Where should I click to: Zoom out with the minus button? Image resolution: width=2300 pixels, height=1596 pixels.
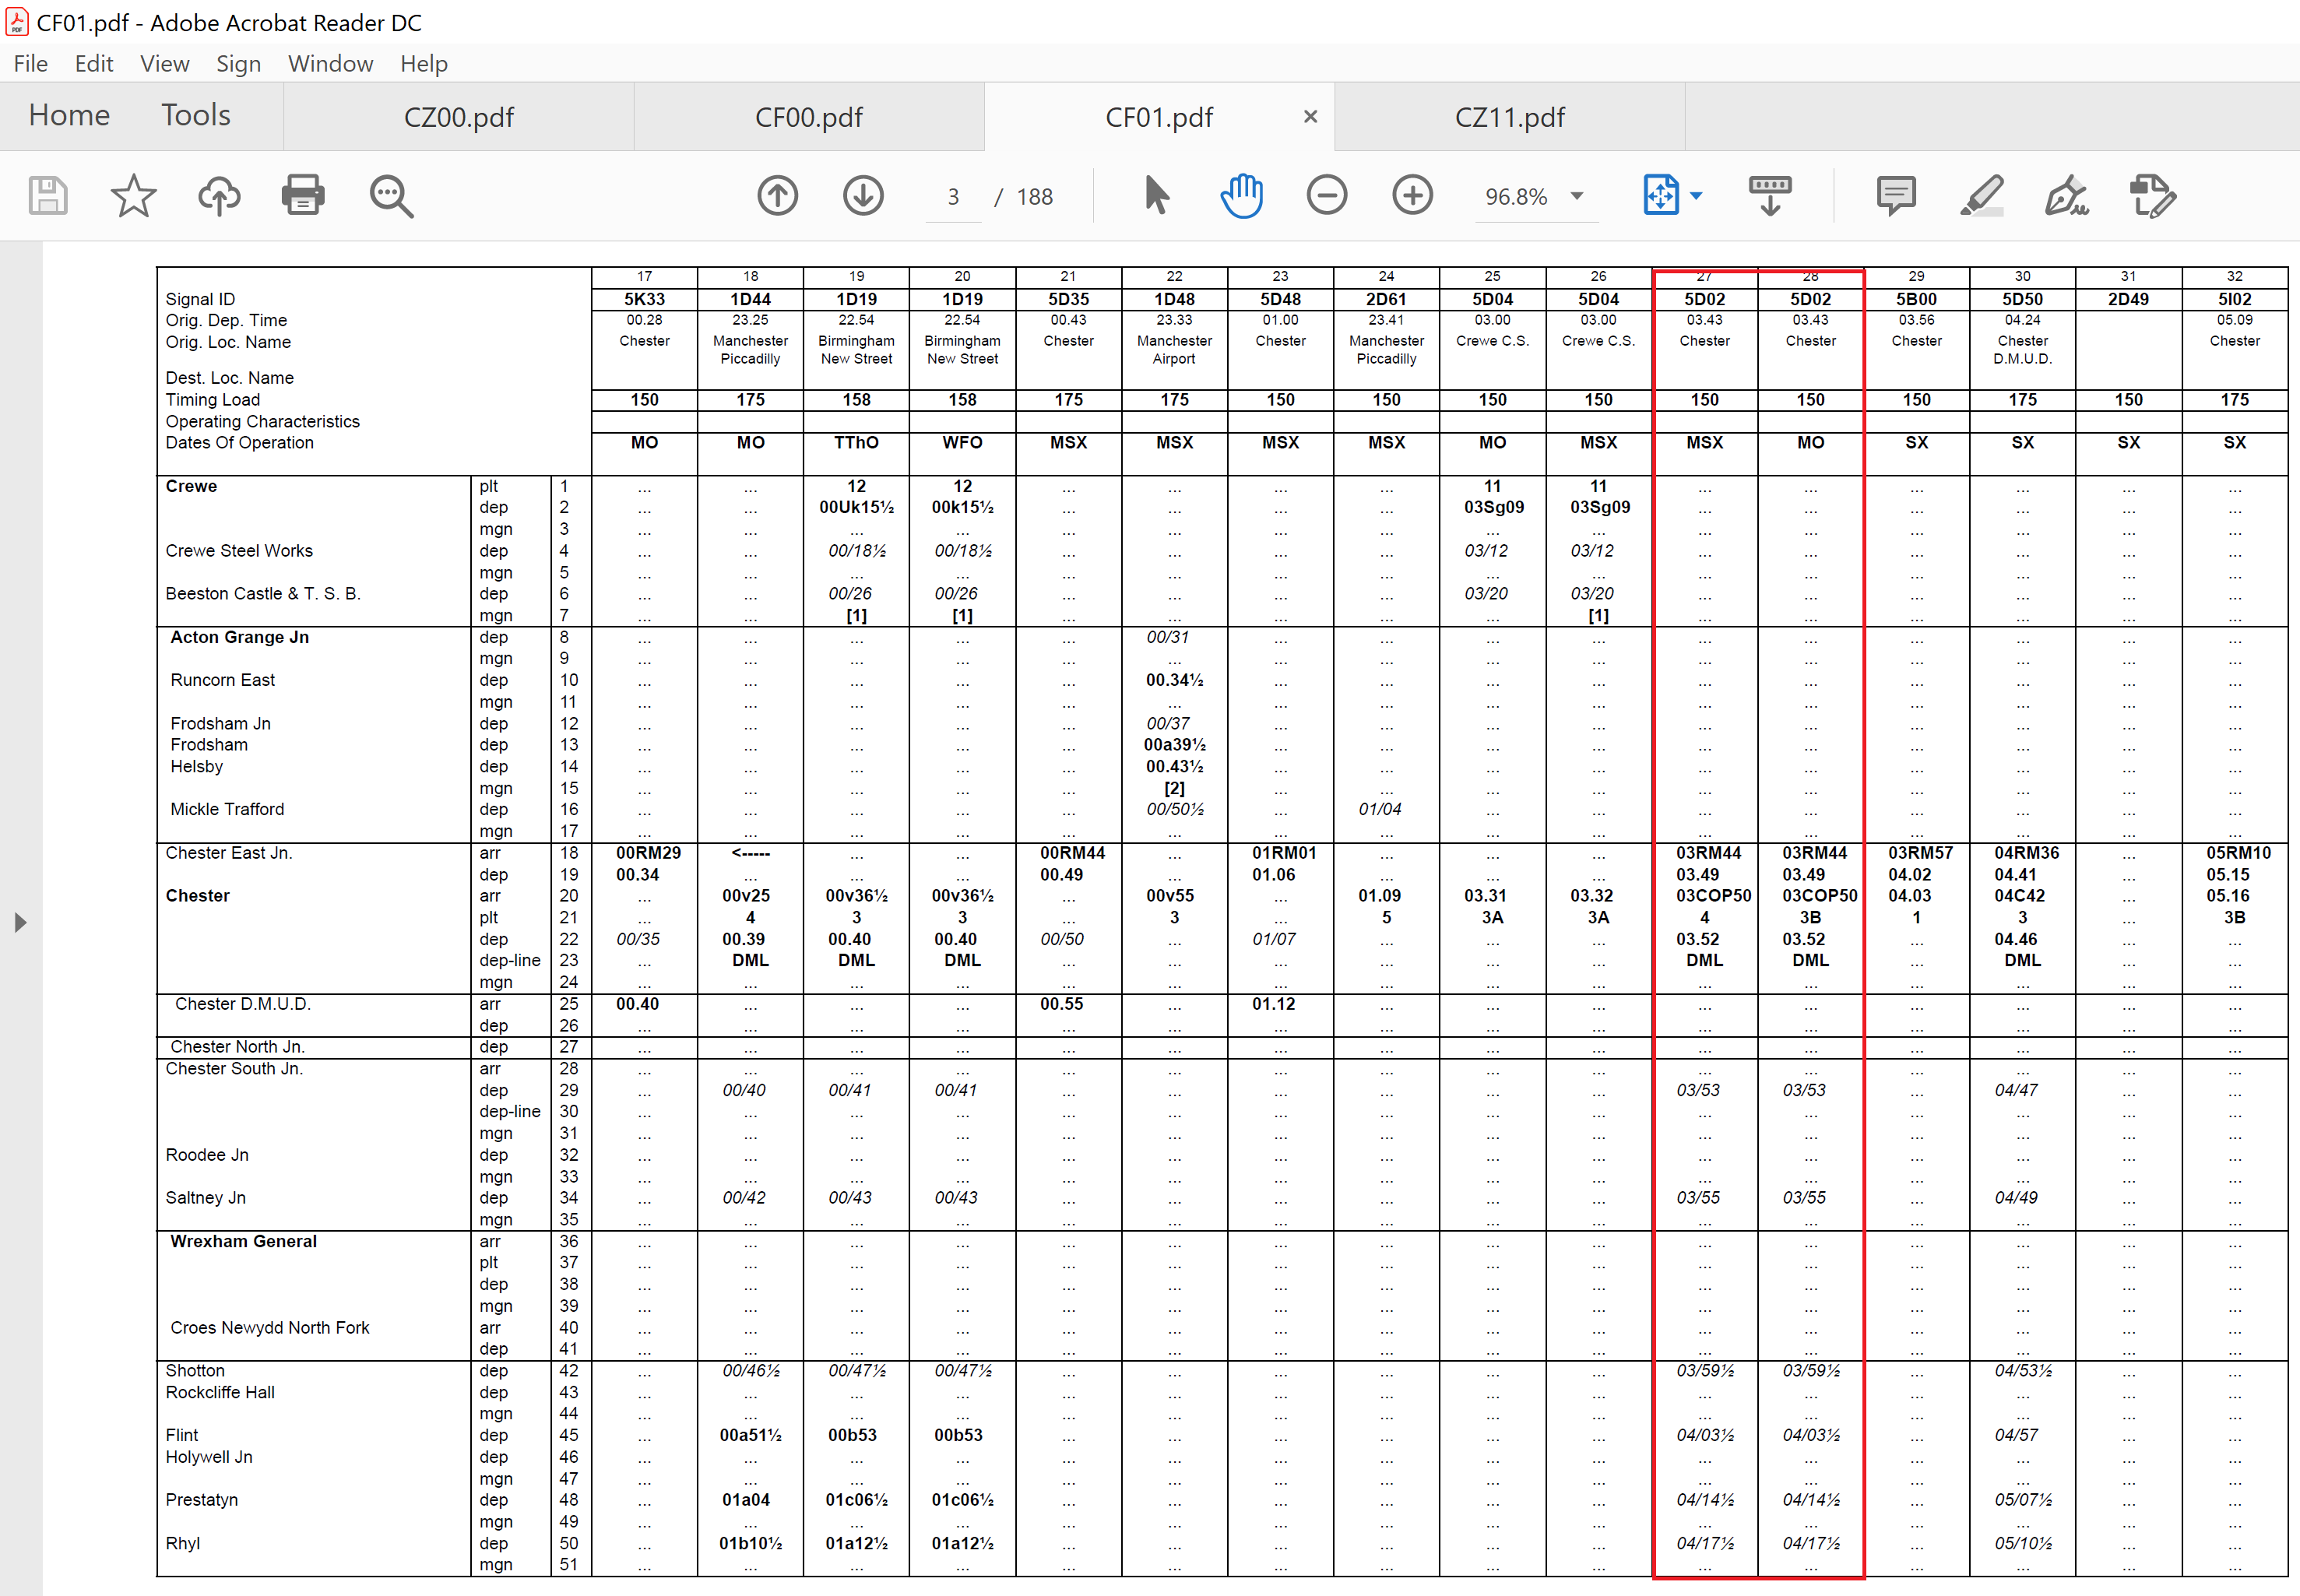click(1327, 196)
